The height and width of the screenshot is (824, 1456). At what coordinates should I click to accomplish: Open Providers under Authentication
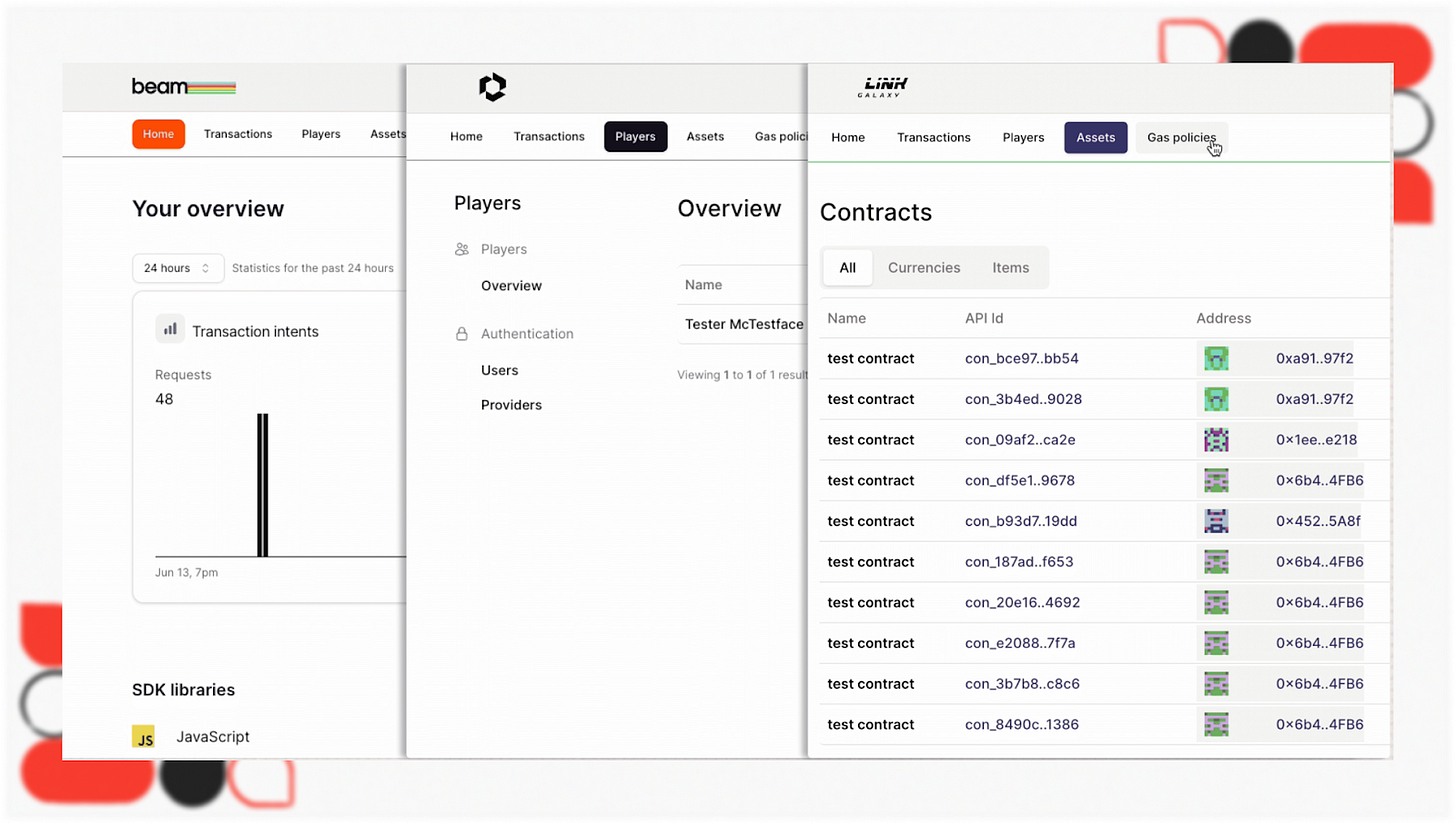511,405
